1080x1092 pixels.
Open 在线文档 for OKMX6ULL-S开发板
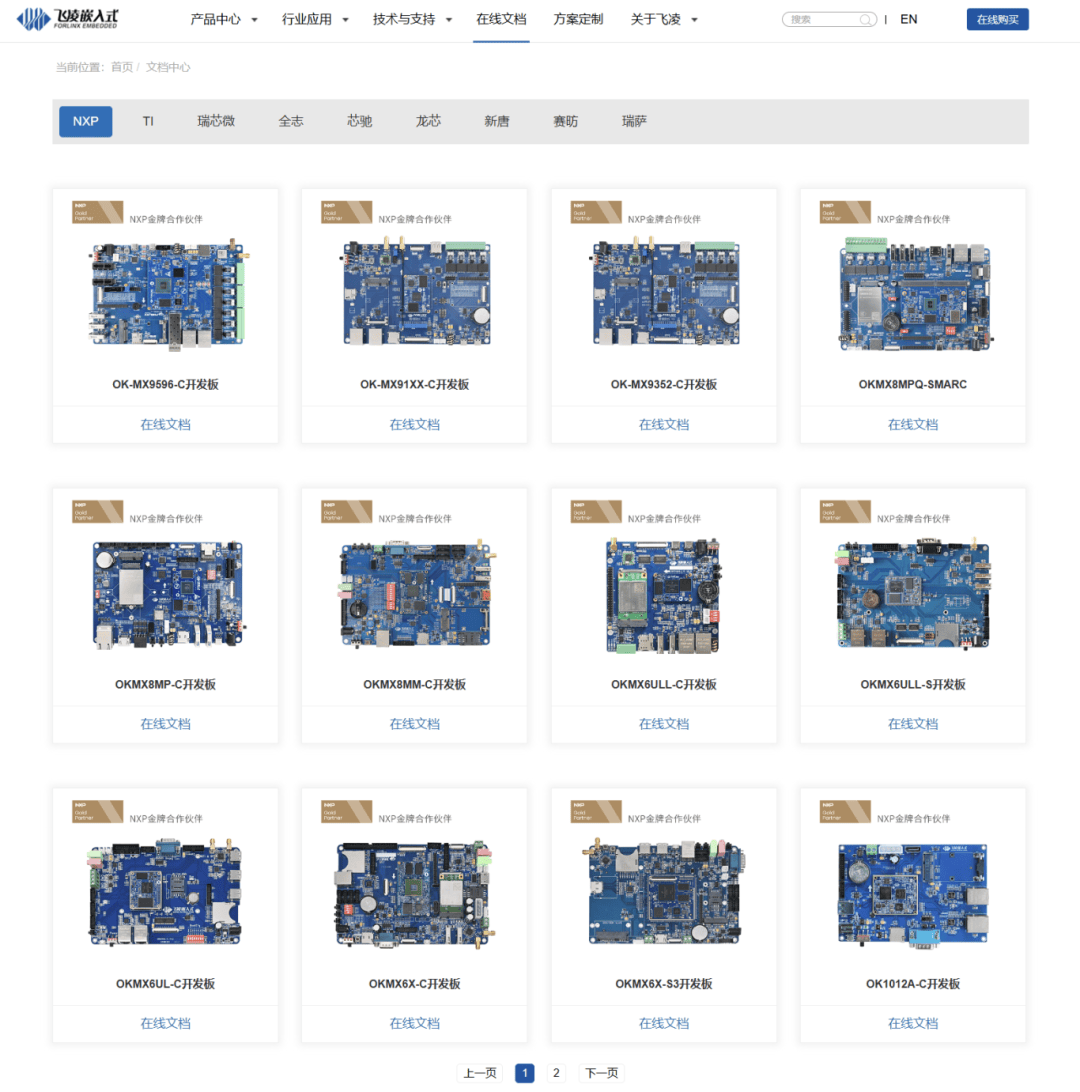[913, 724]
